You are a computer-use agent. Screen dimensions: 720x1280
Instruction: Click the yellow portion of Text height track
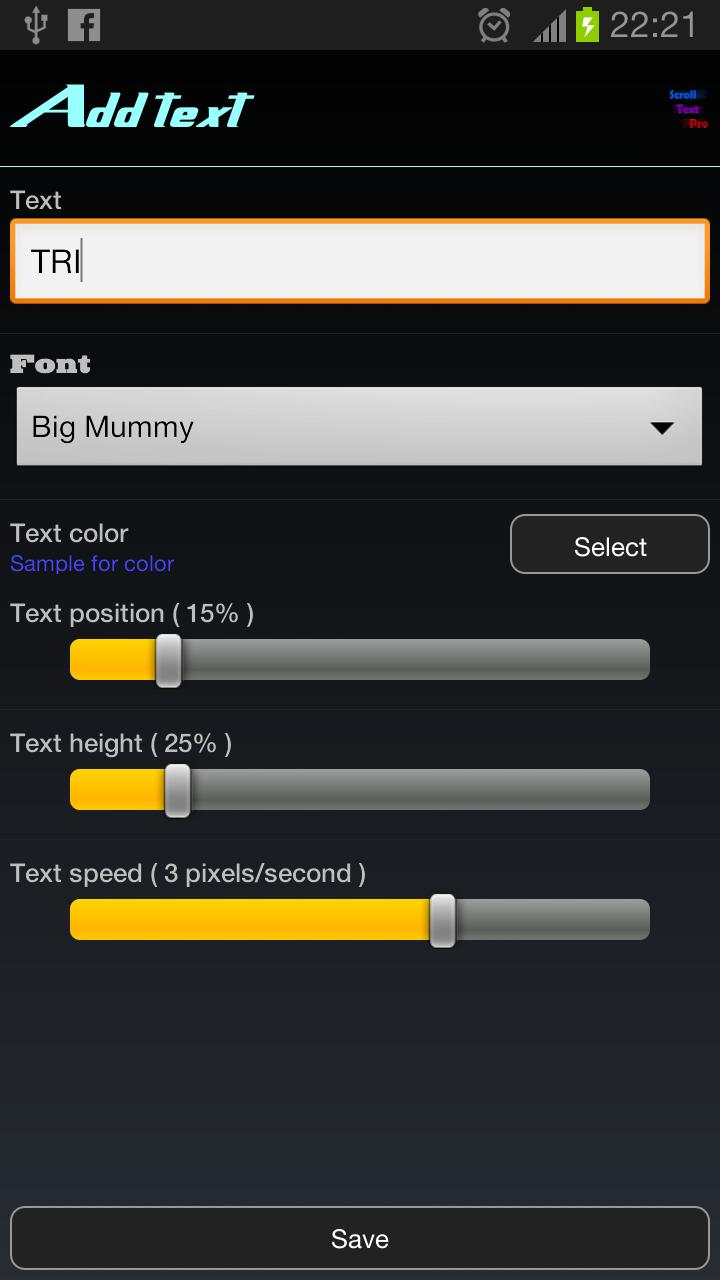pyautogui.click(x=117, y=790)
